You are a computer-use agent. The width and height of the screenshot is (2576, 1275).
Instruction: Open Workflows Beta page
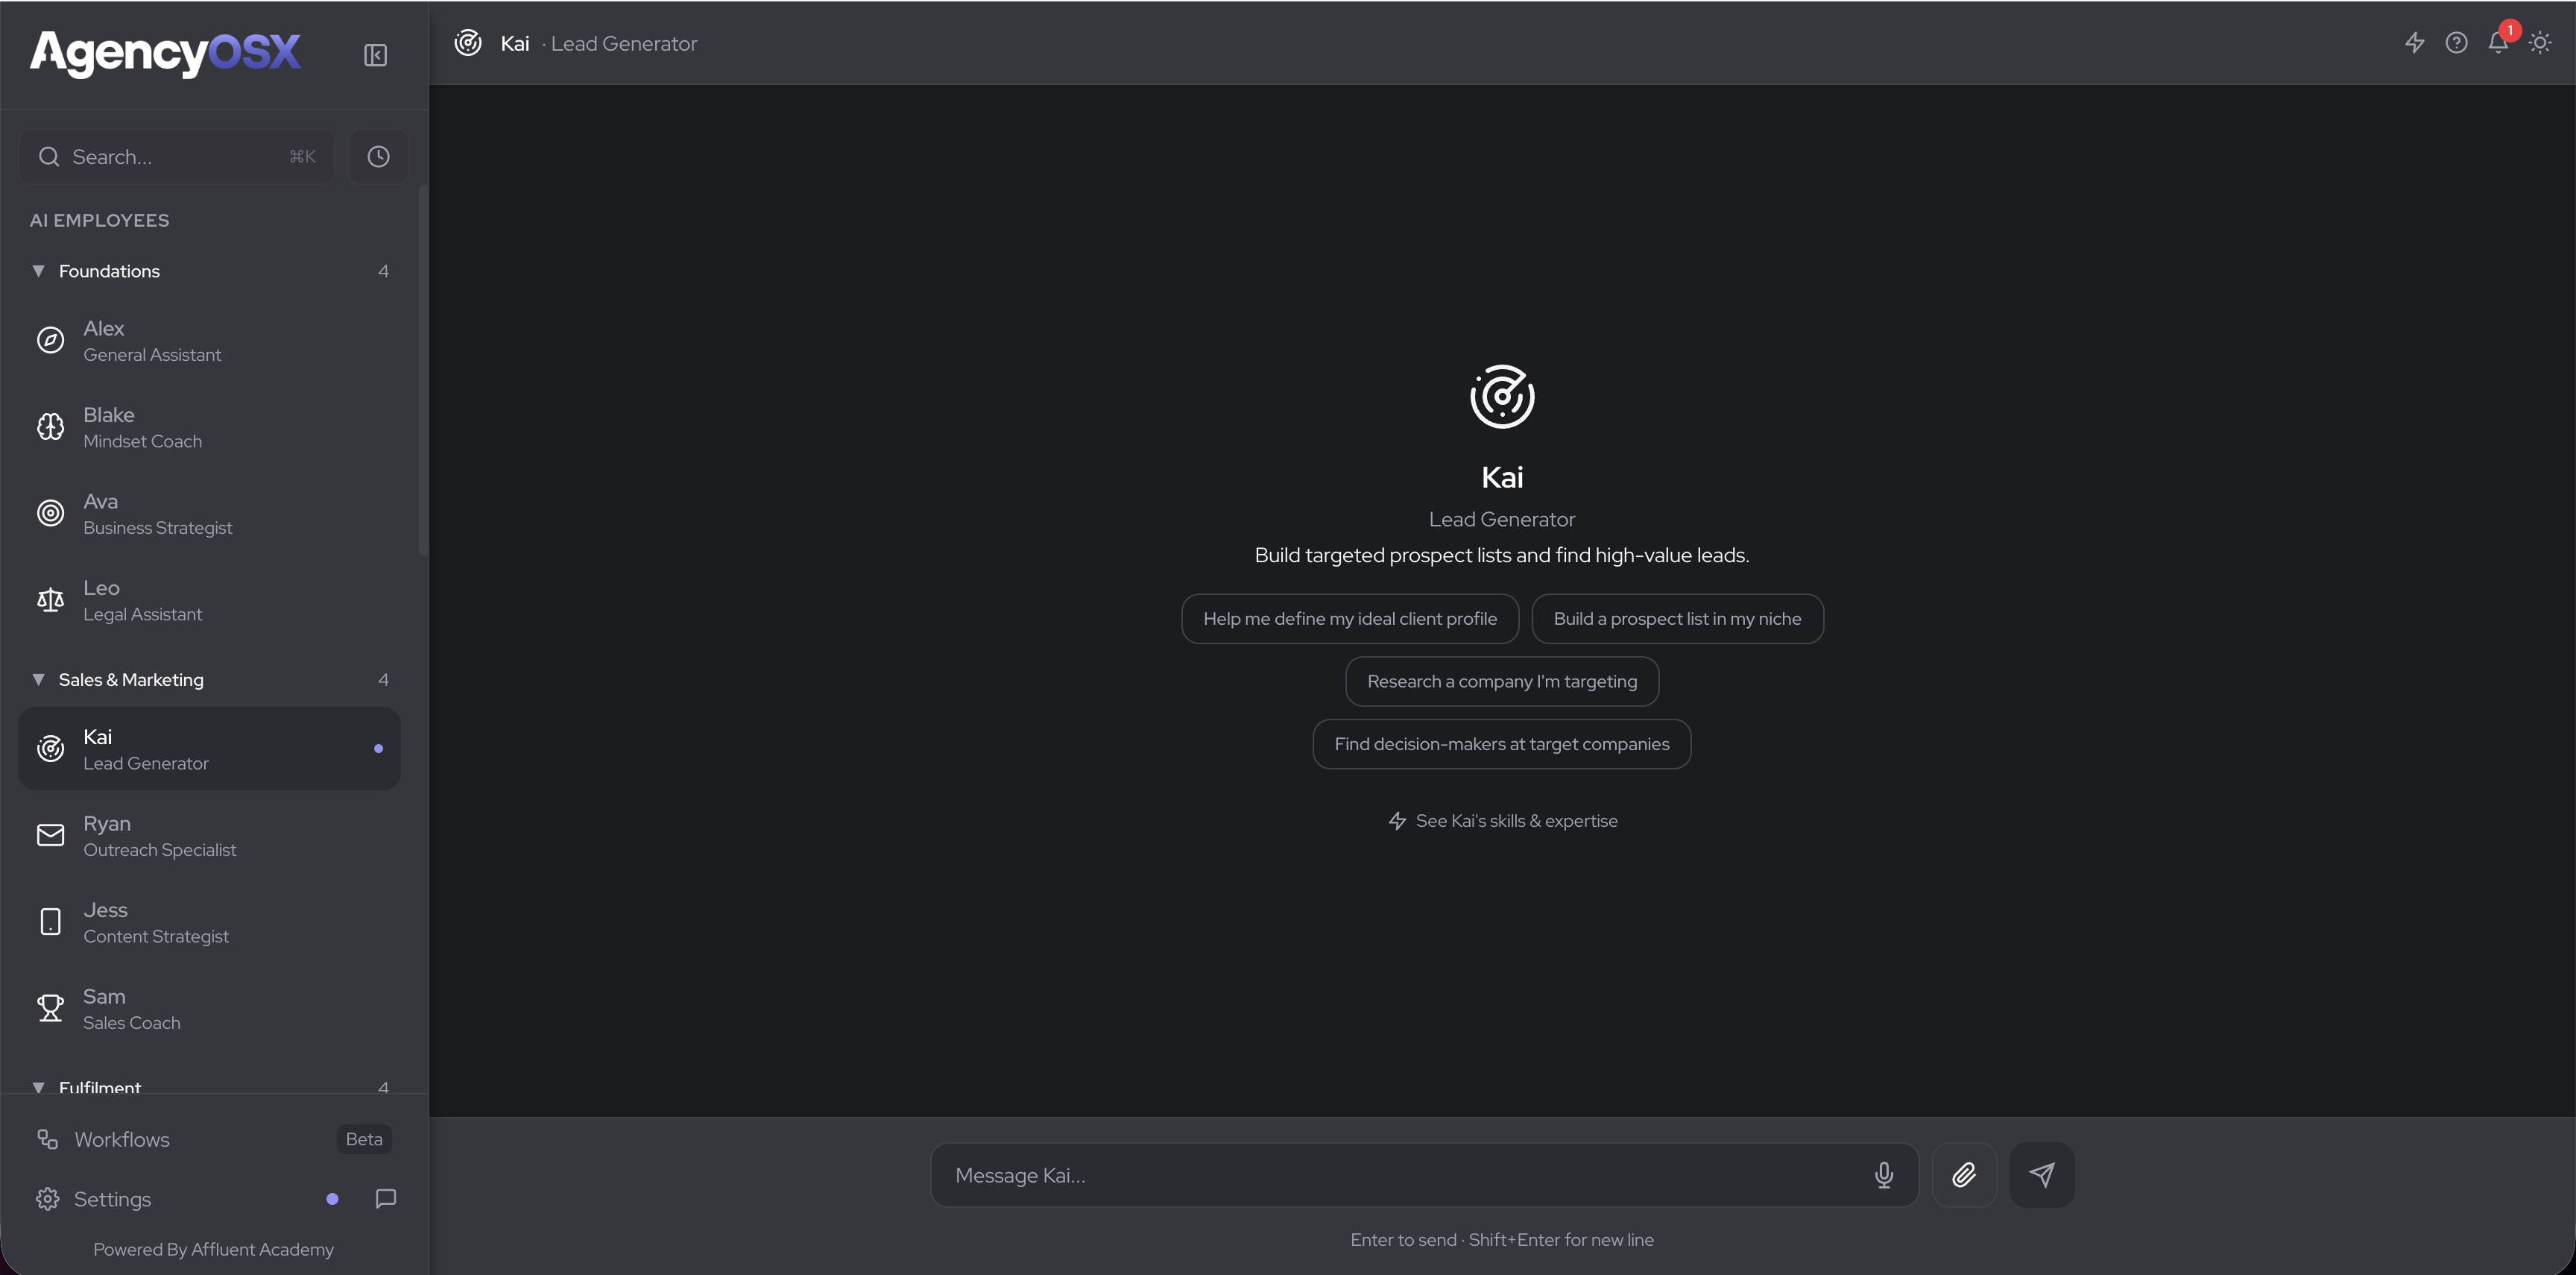coord(213,1139)
